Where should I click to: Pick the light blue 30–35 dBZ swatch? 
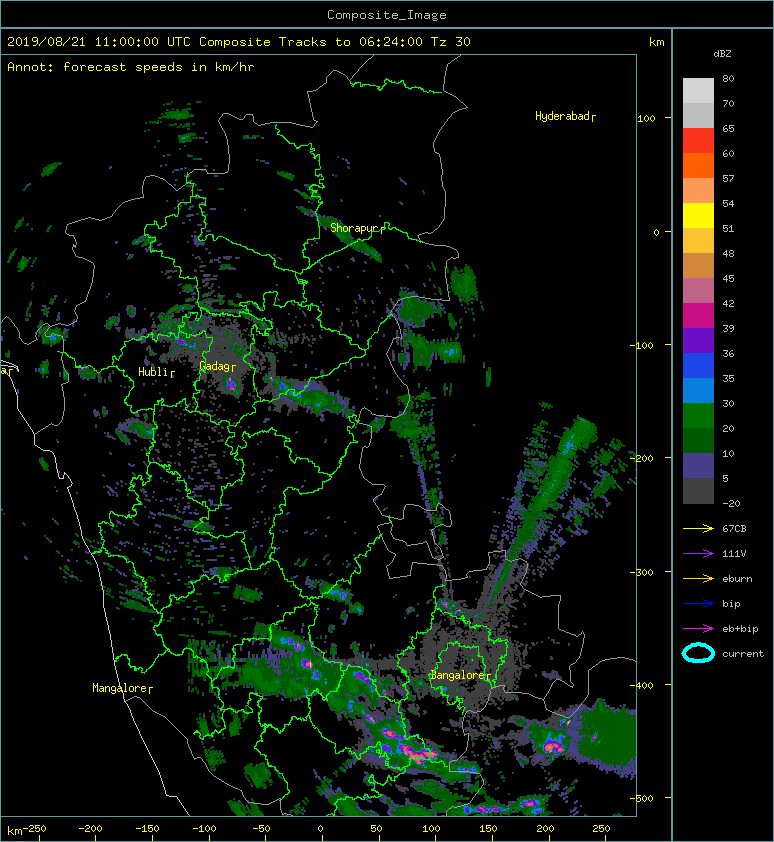coord(698,391)
